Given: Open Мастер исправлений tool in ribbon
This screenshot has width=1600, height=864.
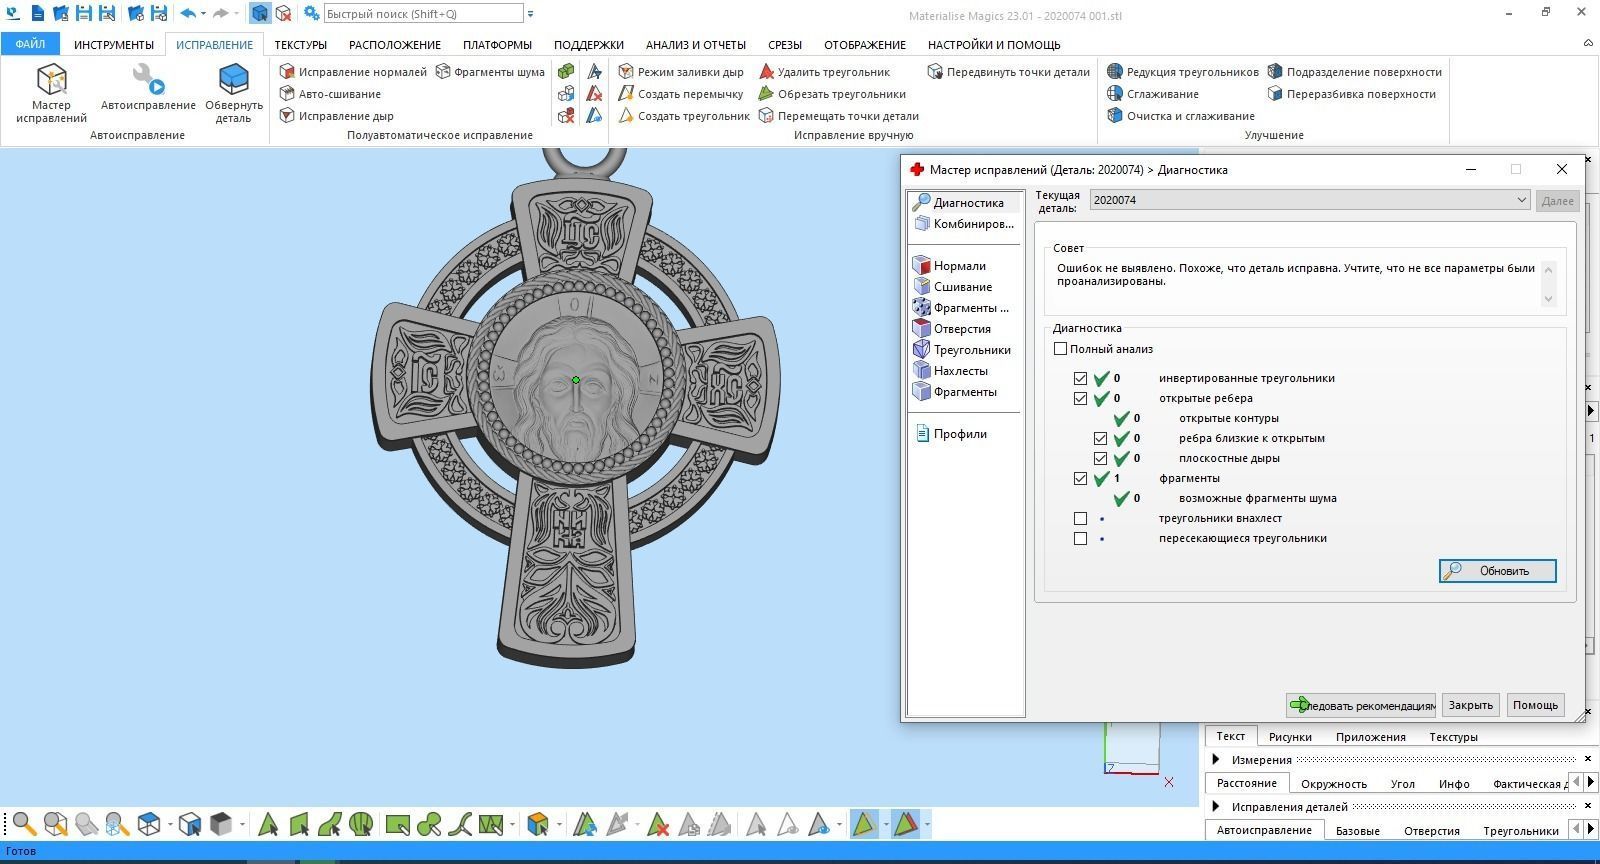Looking at the screenshot, I should tap(51, 93).
